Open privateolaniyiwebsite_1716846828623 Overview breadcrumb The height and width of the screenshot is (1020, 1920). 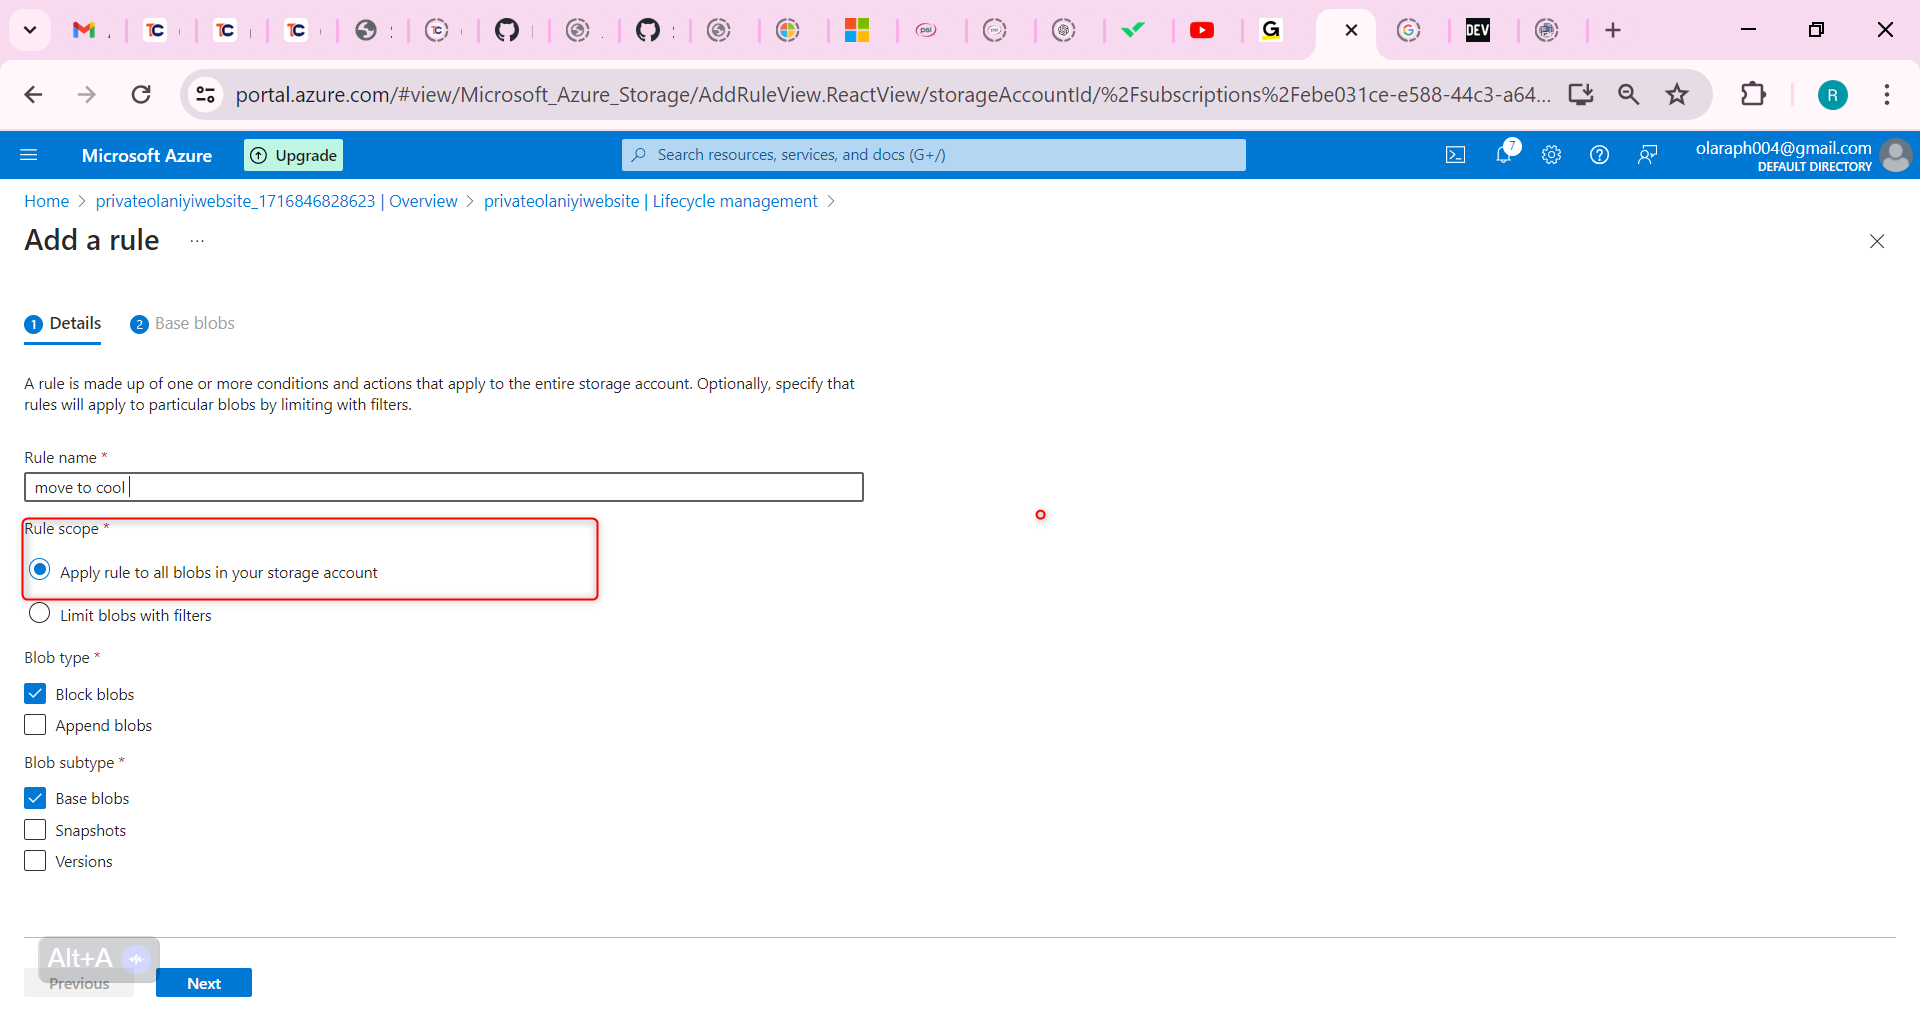(x=276, y=201)
